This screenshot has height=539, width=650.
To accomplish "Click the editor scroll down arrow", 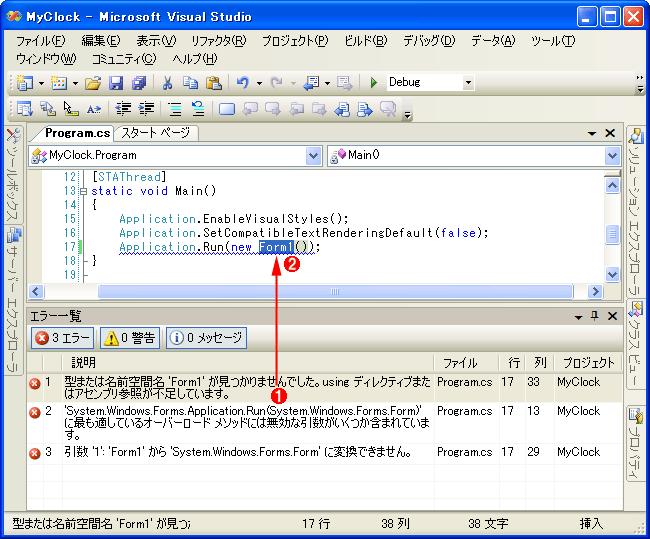I will pos(612,274).
